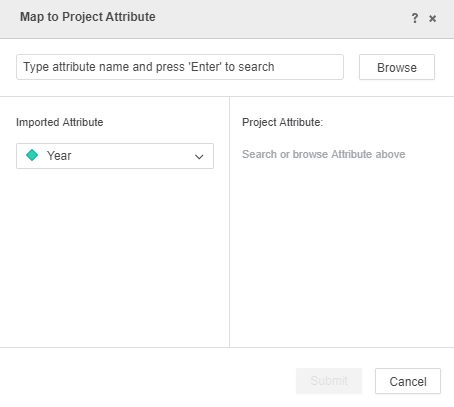Click the green diamond attribute icon
Screen dimensions: 454x407
[32, 155]
